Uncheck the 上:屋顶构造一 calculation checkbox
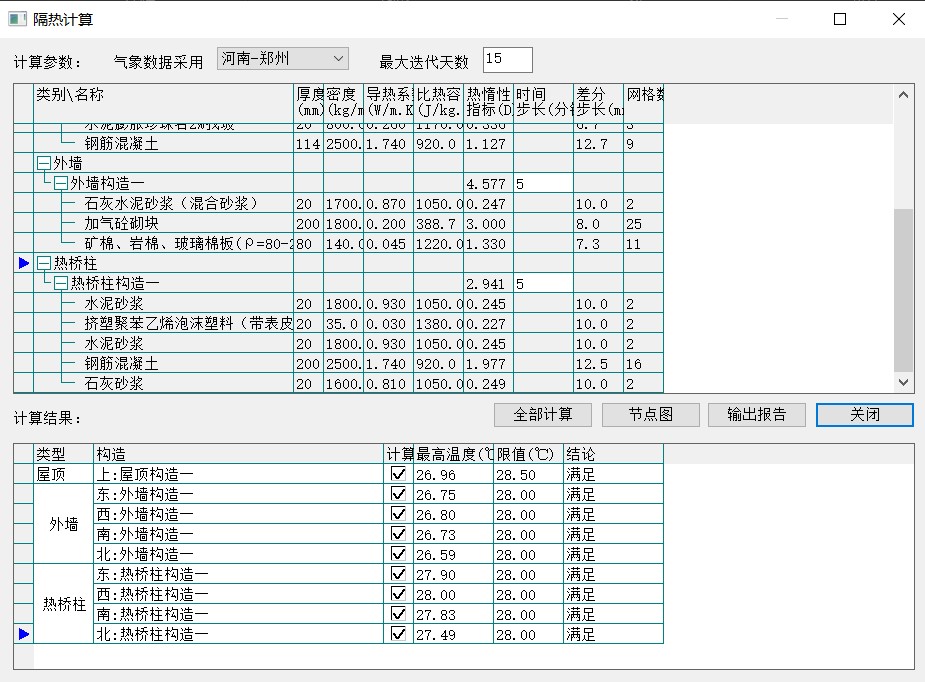This screenshot has height=682, width=925. point(399,474)
